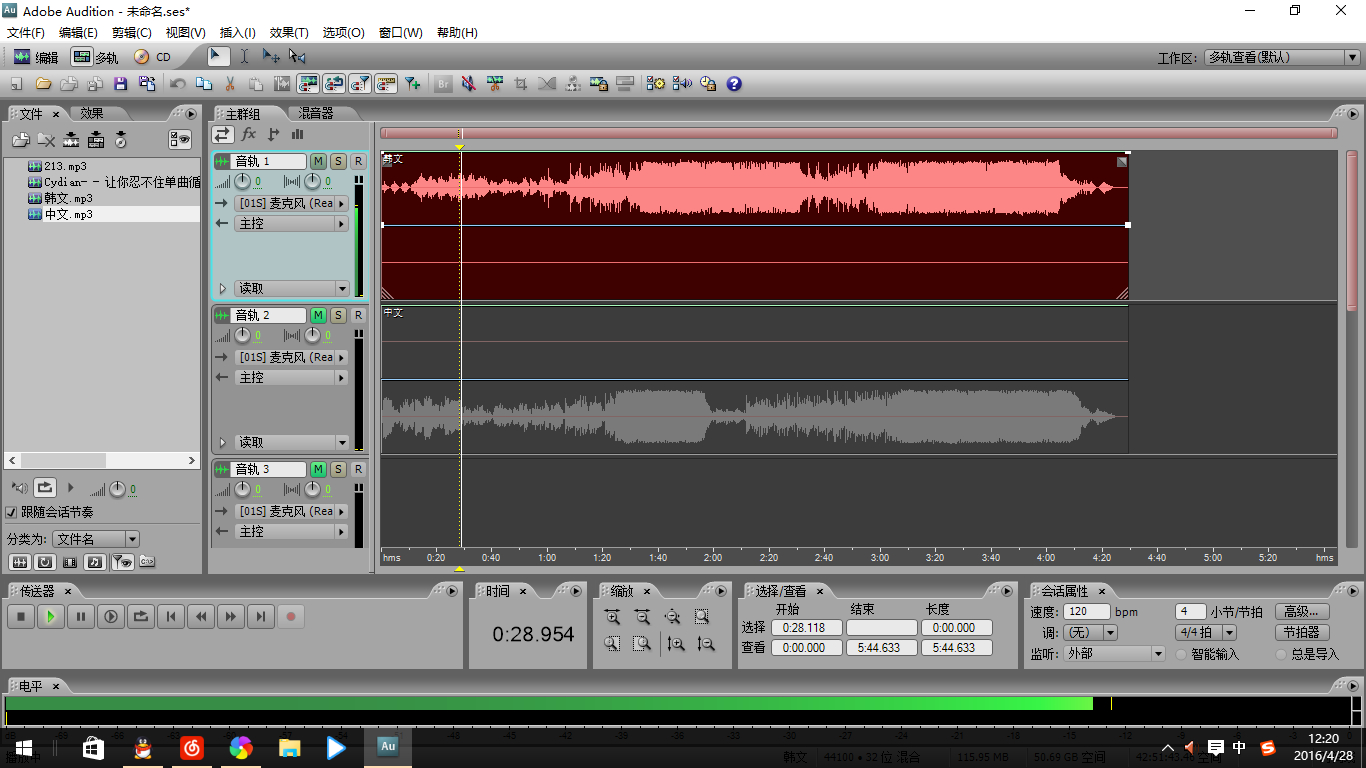Open the 工作区 workspace dropdown
Image resolution: width=1366 pixels, height=768 pixels.
[x=1282, y=57]
